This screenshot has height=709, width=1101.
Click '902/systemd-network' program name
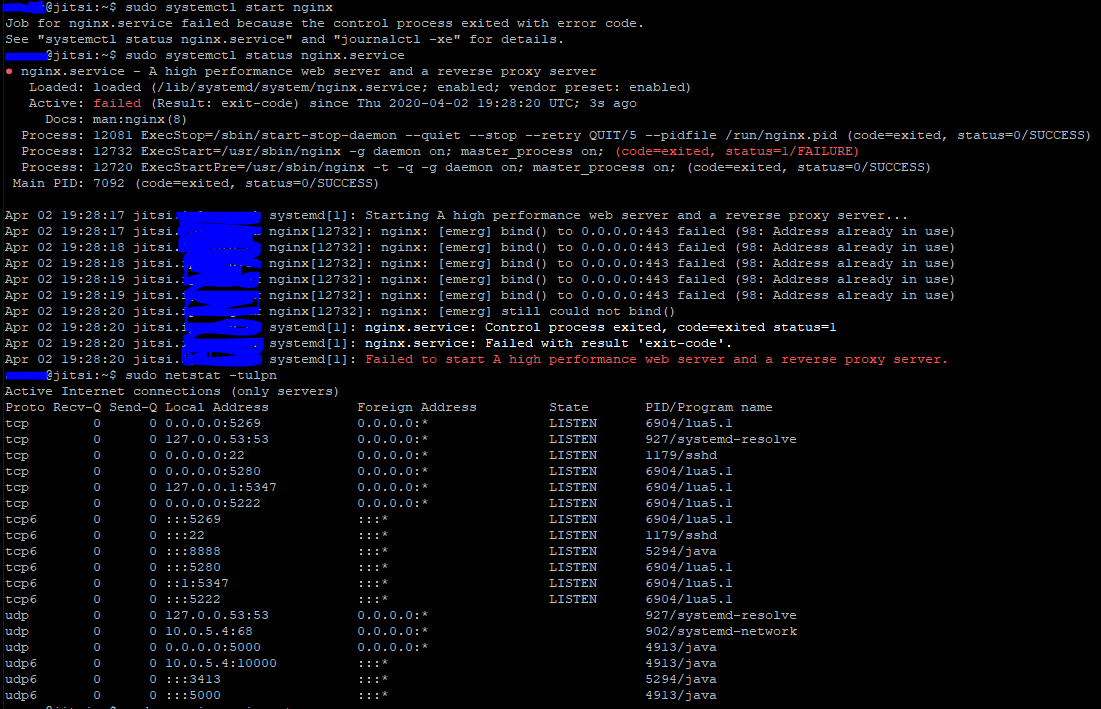coord(721,631)
